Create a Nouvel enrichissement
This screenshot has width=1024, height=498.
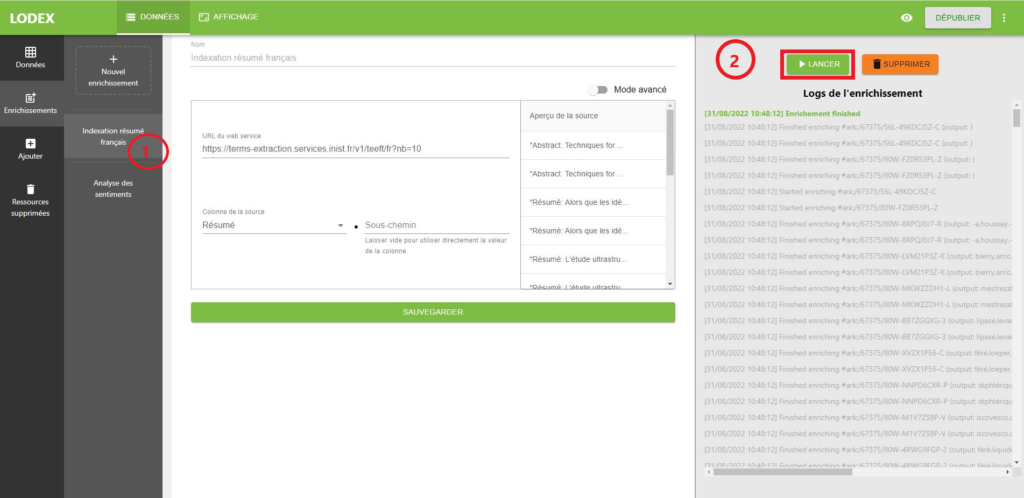(x=113, y=70)
